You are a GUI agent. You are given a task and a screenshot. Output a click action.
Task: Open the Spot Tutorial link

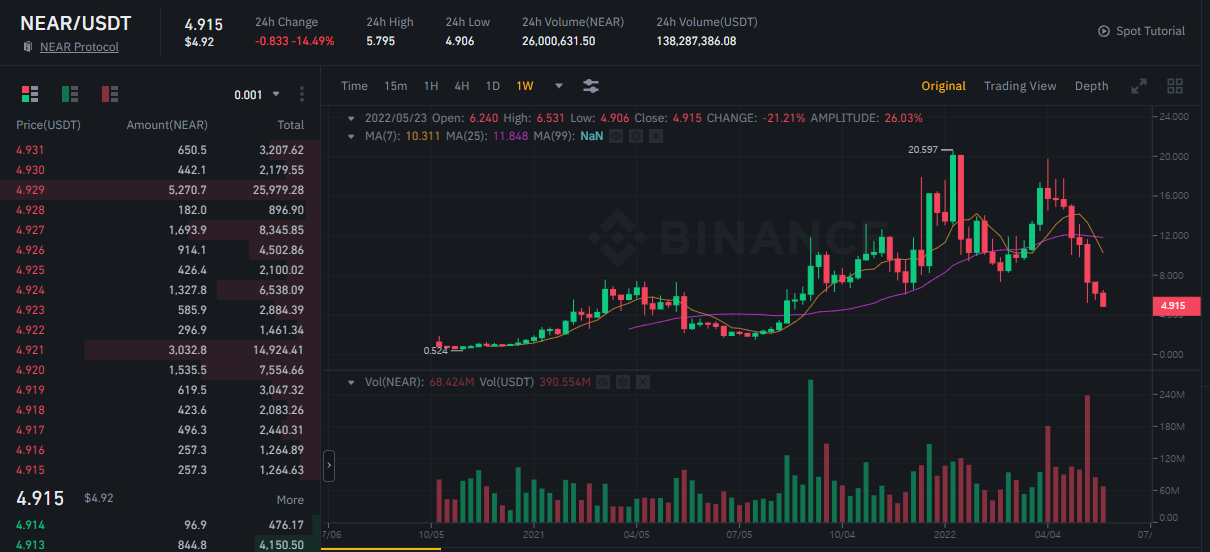click(1150, 31)
